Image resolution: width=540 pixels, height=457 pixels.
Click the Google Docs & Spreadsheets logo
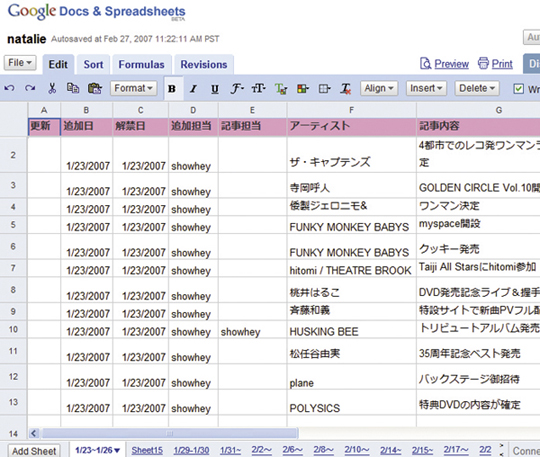click(96, 12)
